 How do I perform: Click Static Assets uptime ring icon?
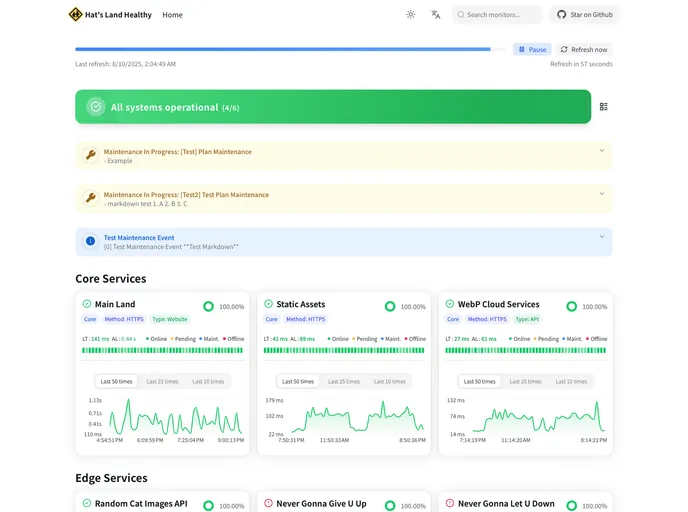pyautogui.click(x=390, y=306)
